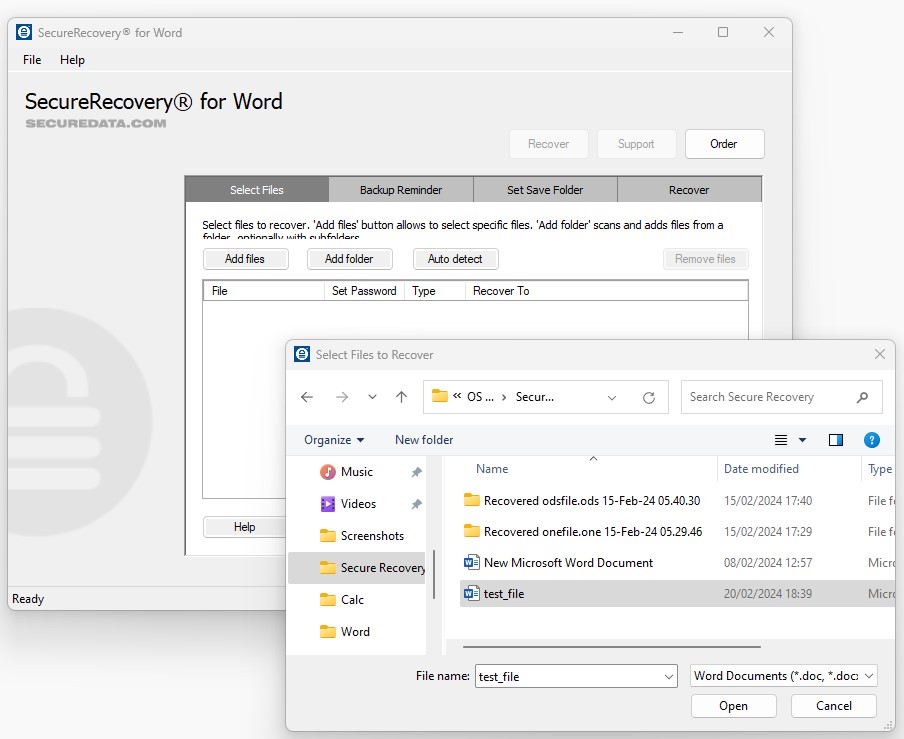Select the test_file Word document icon

point(471,593)
